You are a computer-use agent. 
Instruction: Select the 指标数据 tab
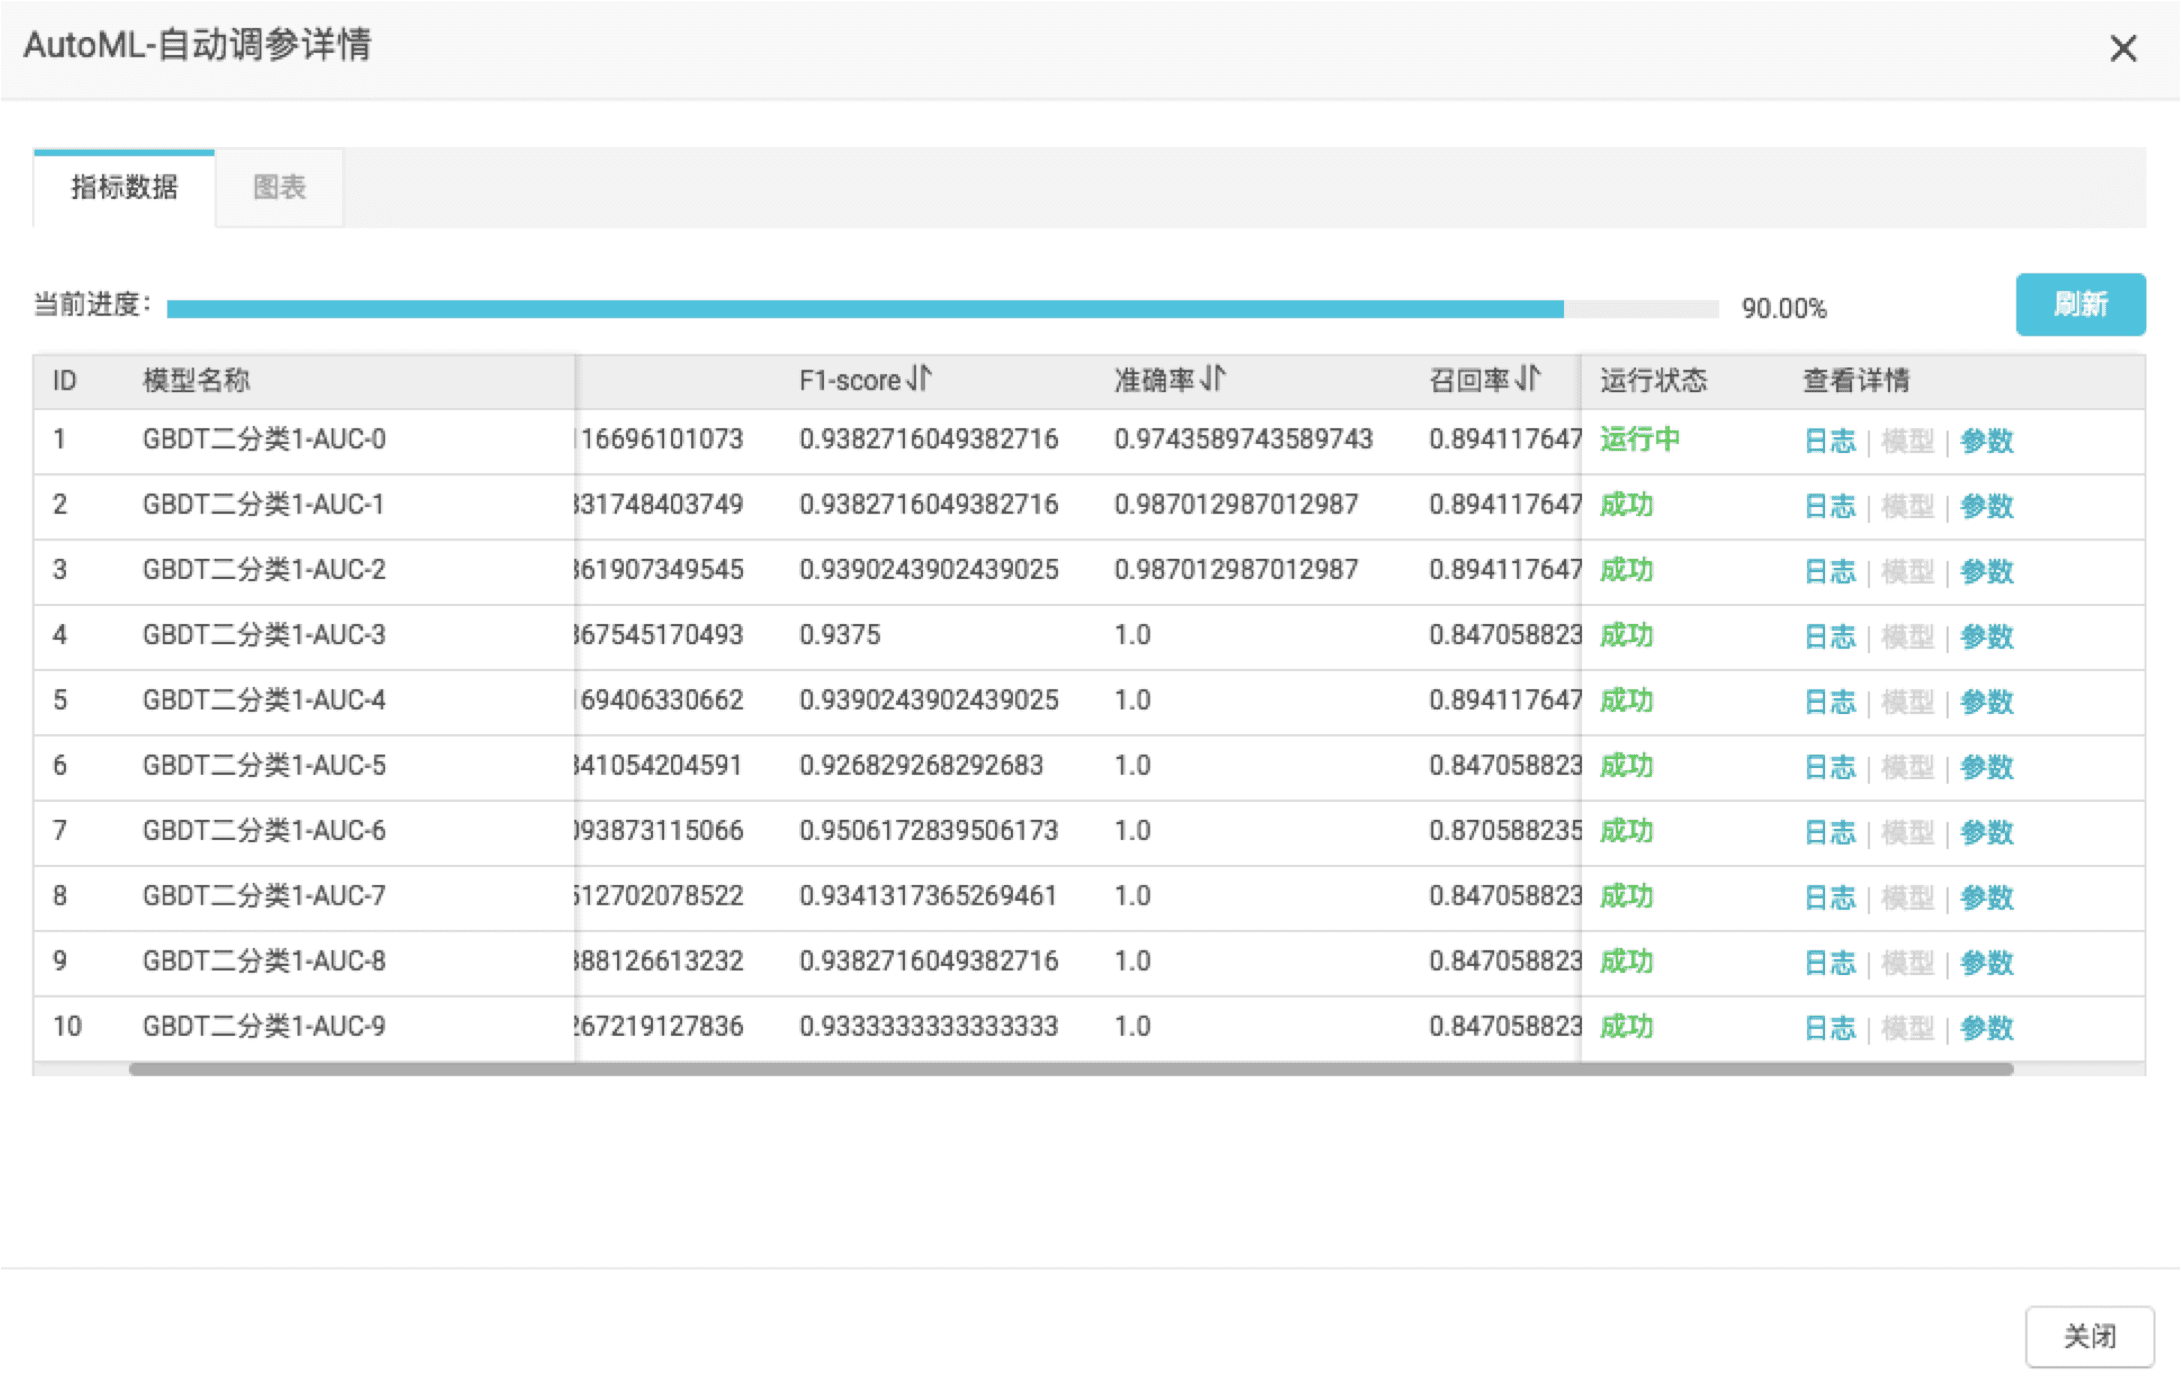[x=124, y=187]
